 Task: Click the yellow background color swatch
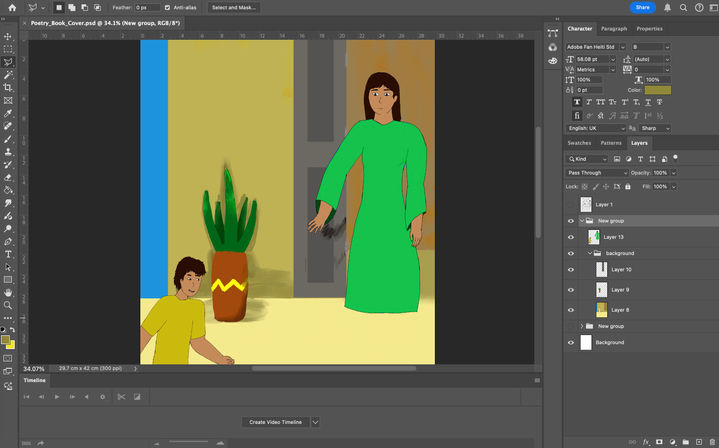[11, 346]
